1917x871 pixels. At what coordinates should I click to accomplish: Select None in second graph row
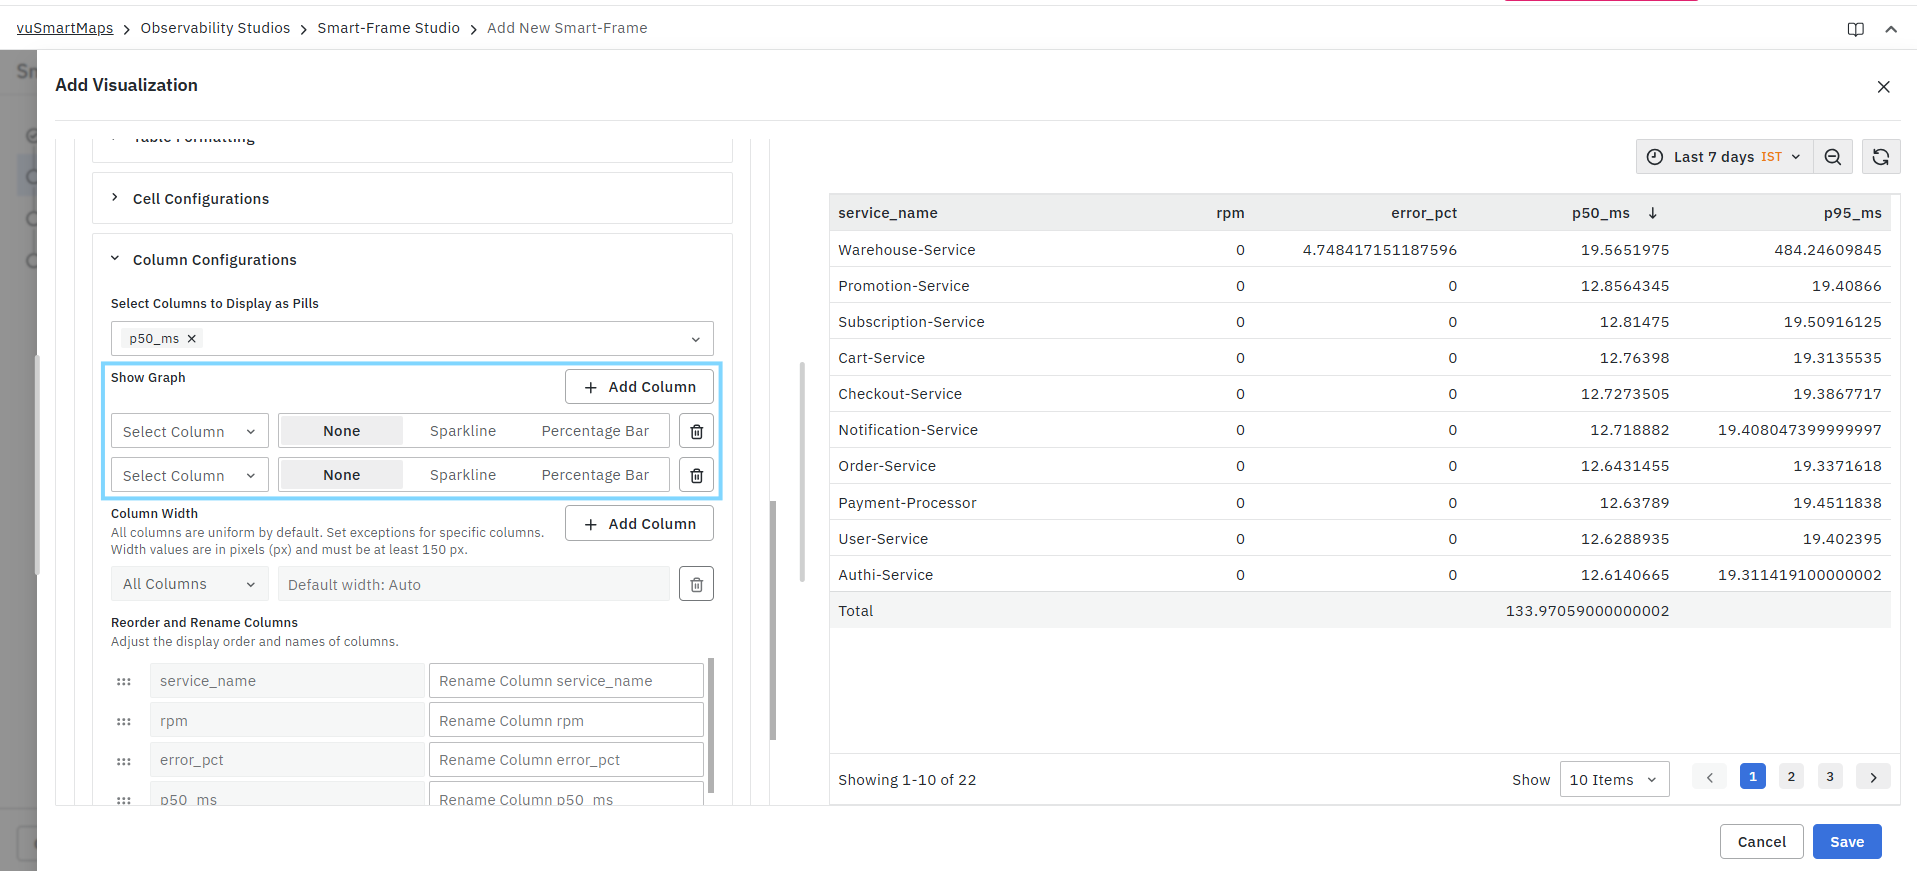(342, 475)
